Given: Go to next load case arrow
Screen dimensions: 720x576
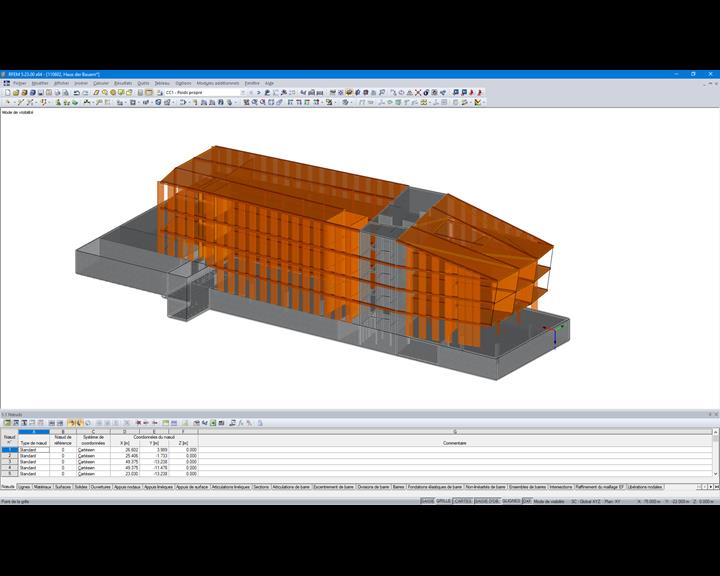Looking at the screenshot, I should pos(259,92).
